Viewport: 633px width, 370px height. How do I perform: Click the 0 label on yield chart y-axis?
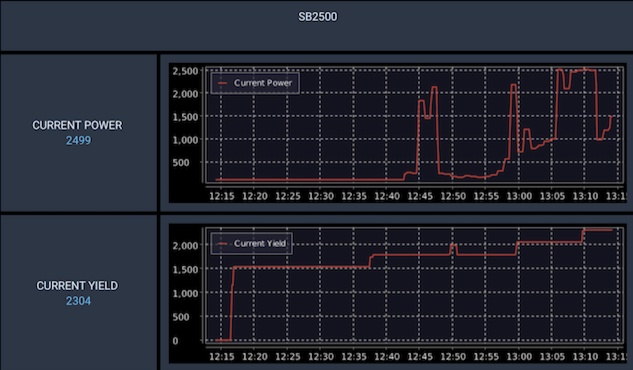click(176, 341)
